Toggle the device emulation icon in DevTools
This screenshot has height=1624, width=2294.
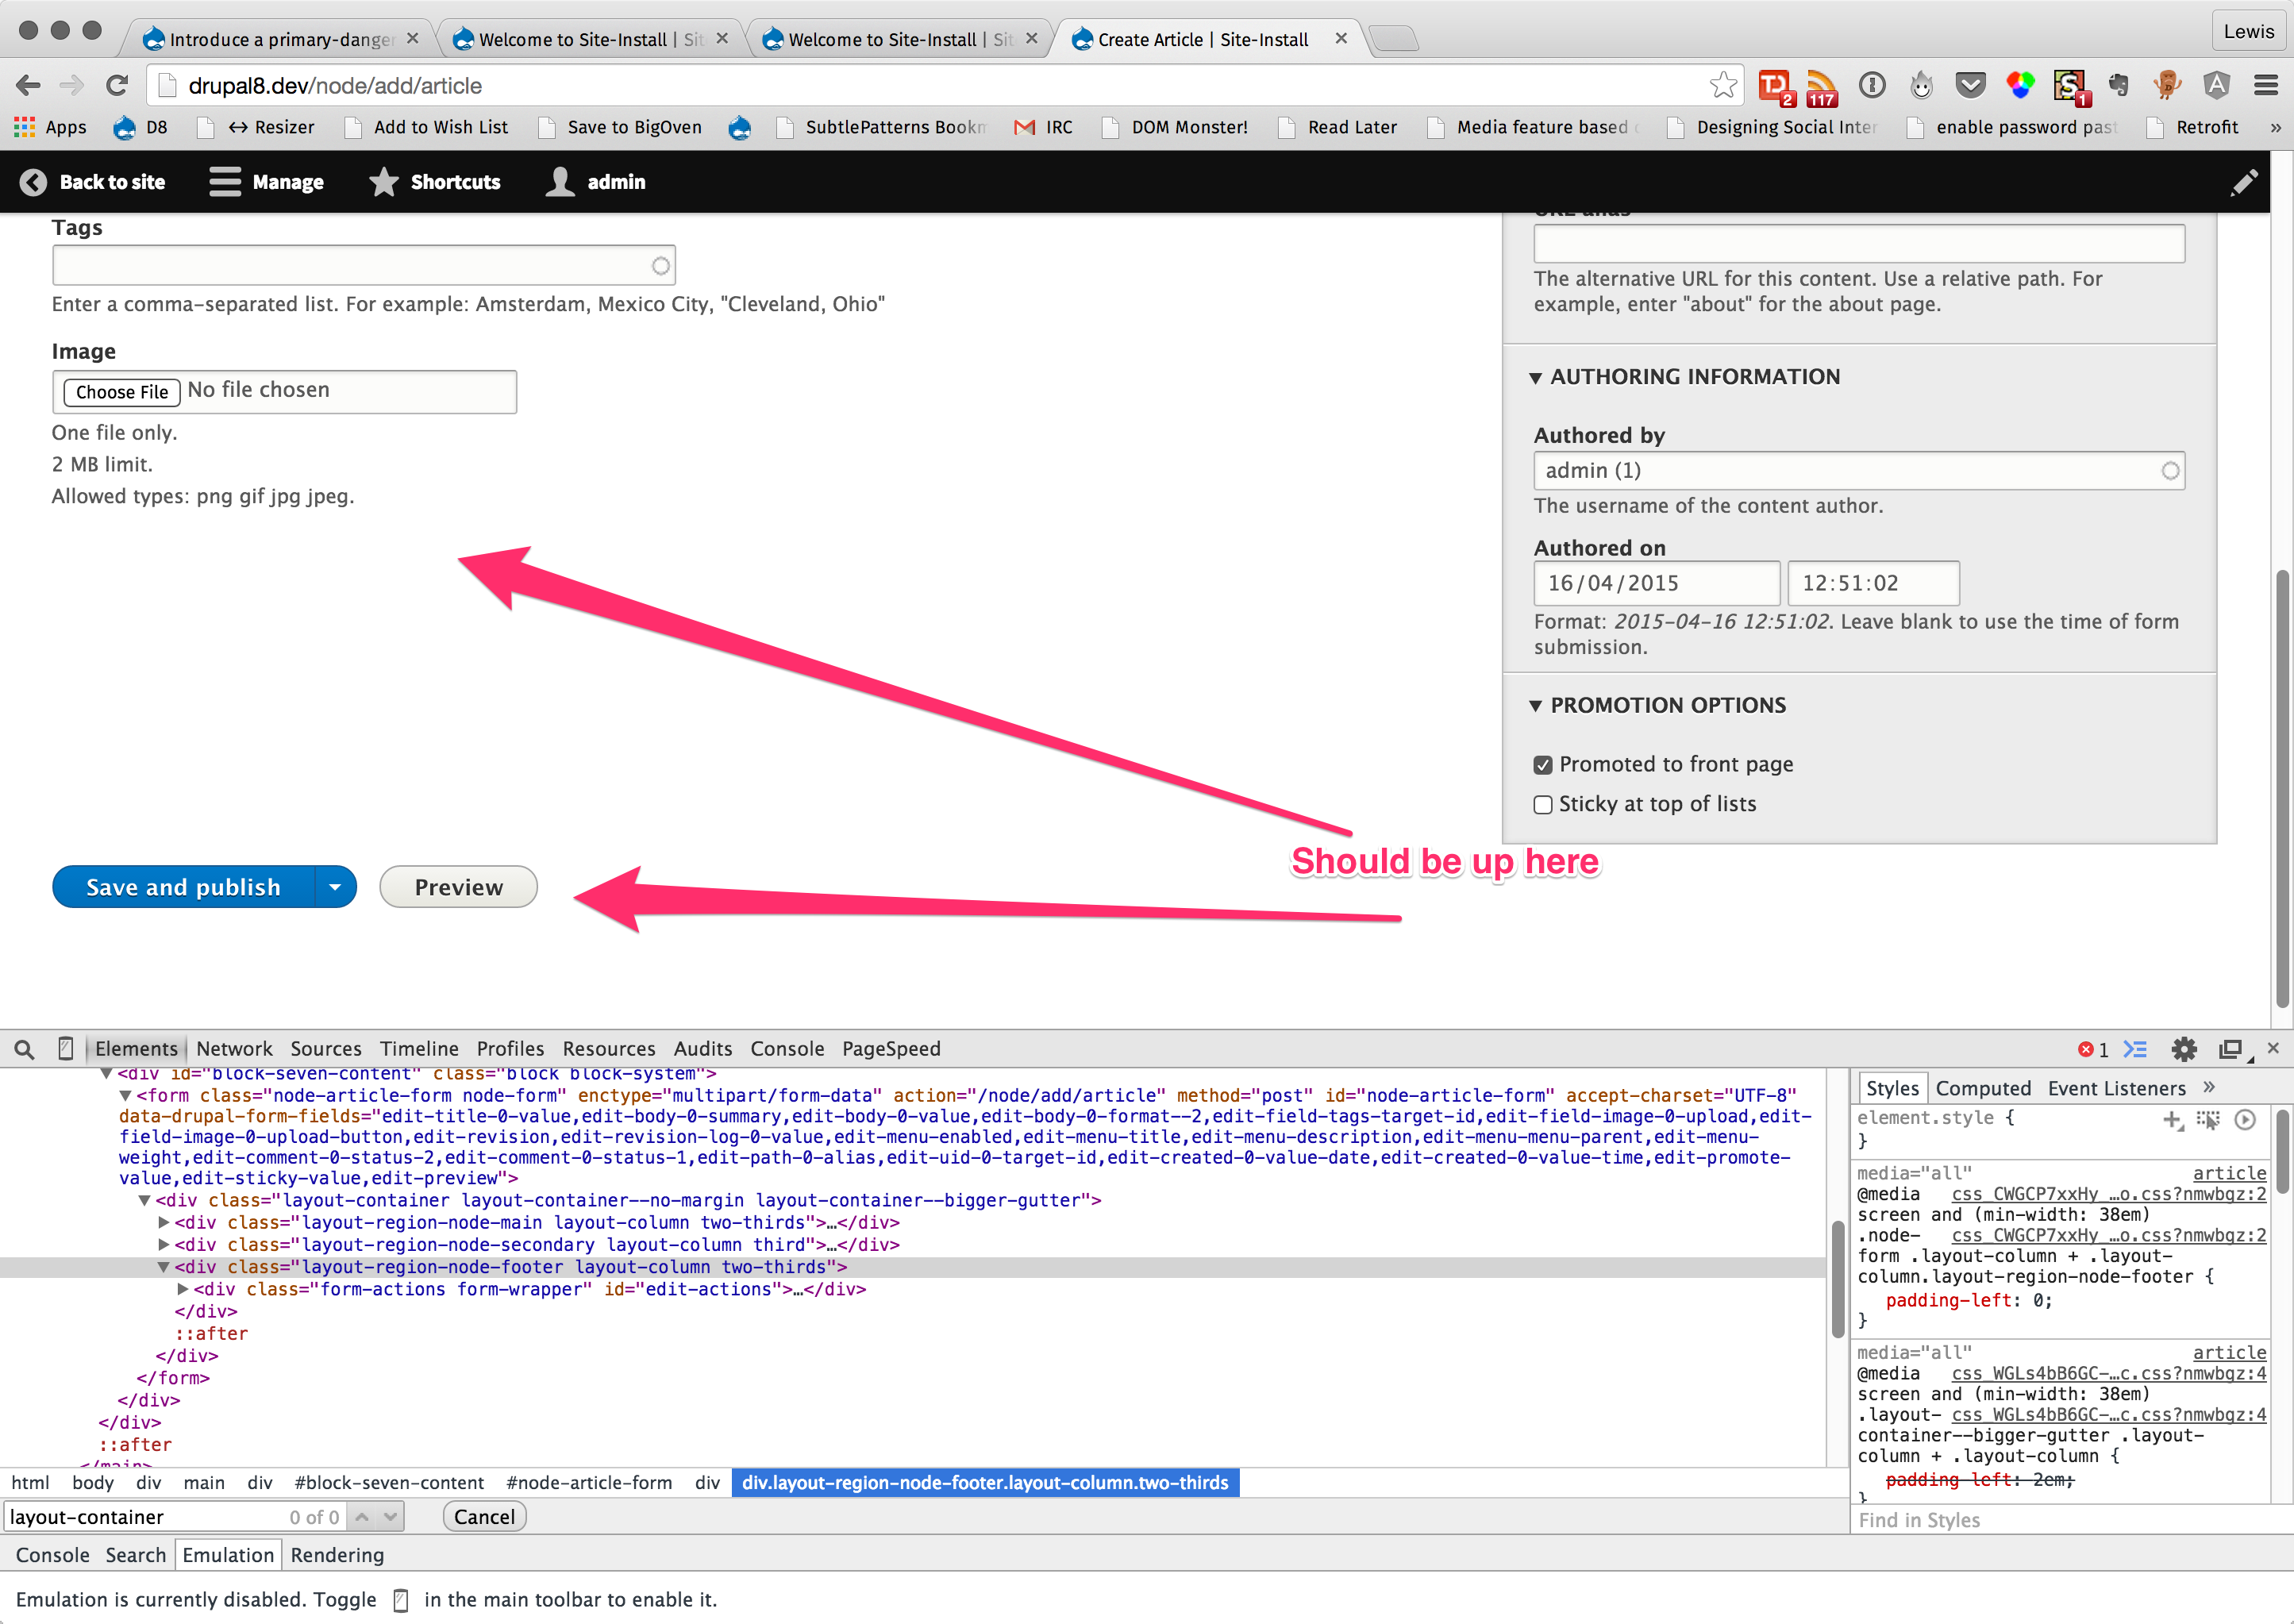(x=66, y=1048)
